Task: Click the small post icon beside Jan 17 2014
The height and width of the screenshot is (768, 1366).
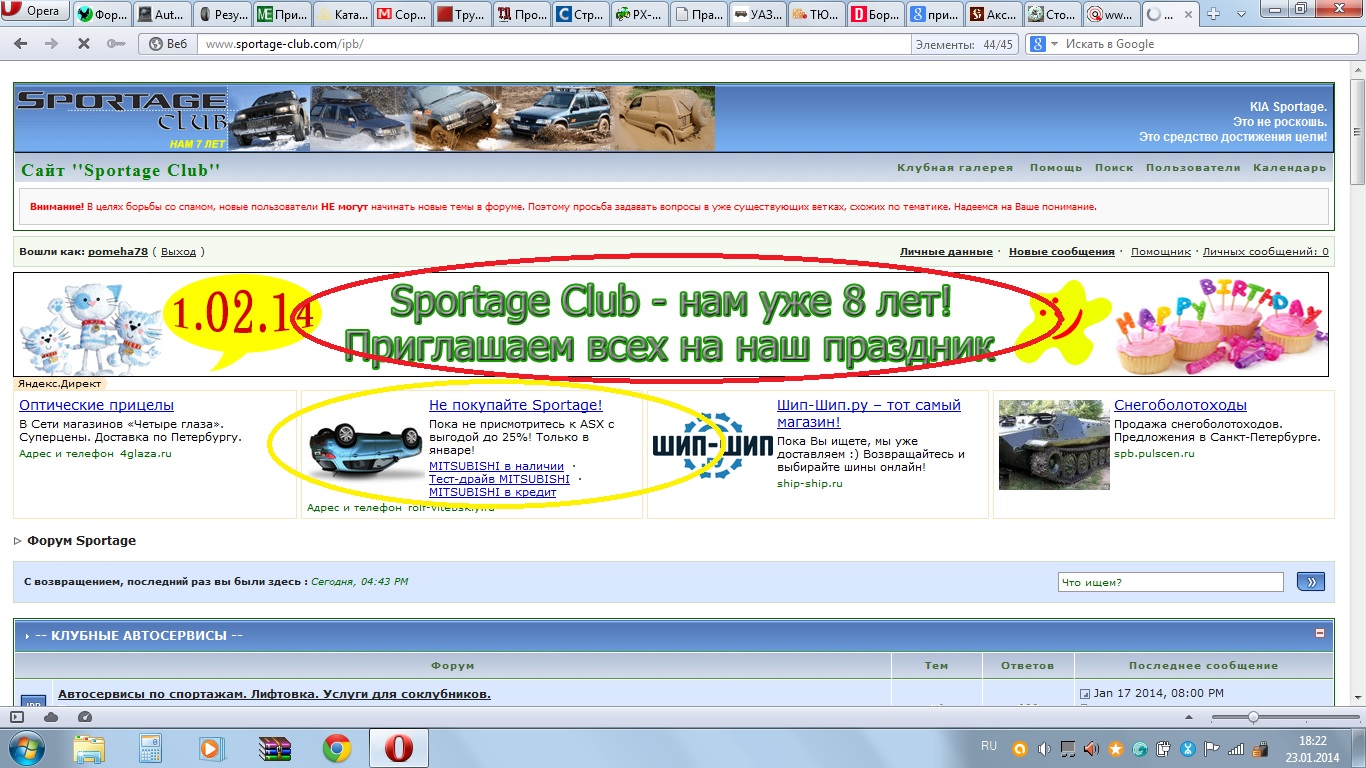Action: [1085, 693]
